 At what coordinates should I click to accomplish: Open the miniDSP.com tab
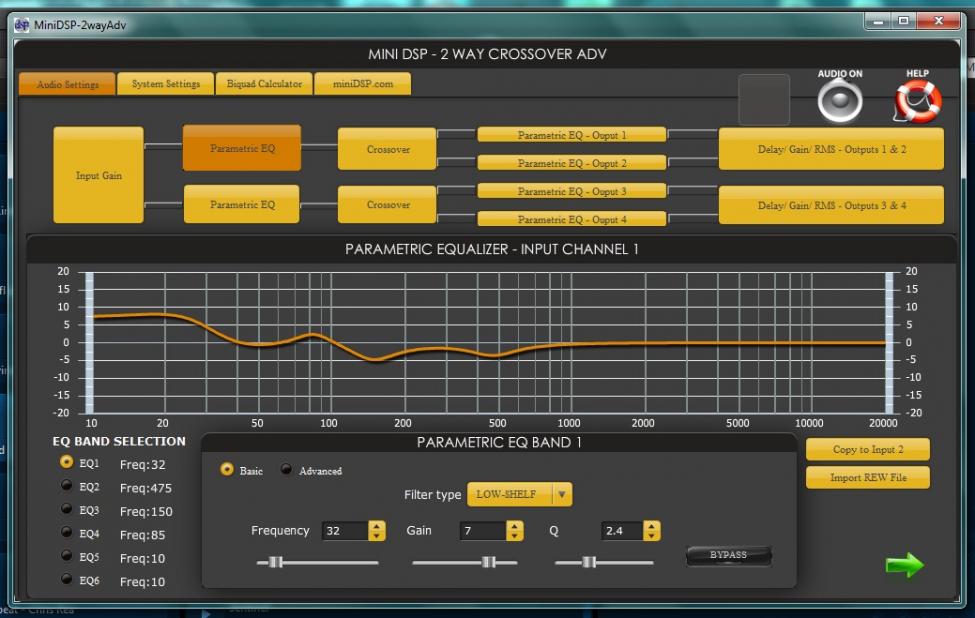[363, 84]
